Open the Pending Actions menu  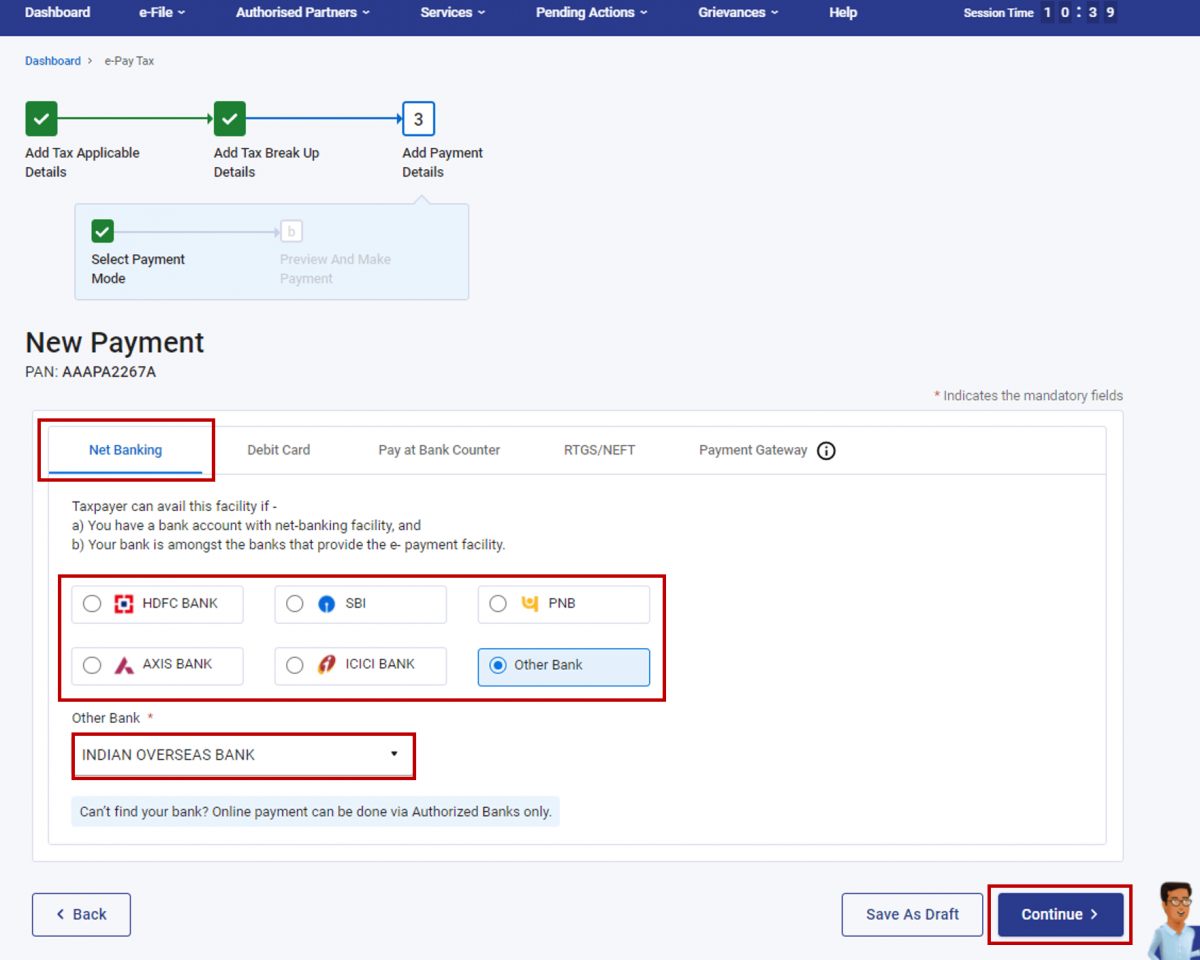click(x=591, y=13)
